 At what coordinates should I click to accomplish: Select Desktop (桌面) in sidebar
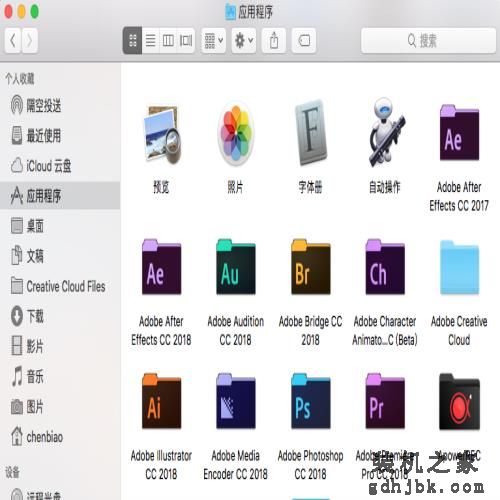click(x=60, y=226)
